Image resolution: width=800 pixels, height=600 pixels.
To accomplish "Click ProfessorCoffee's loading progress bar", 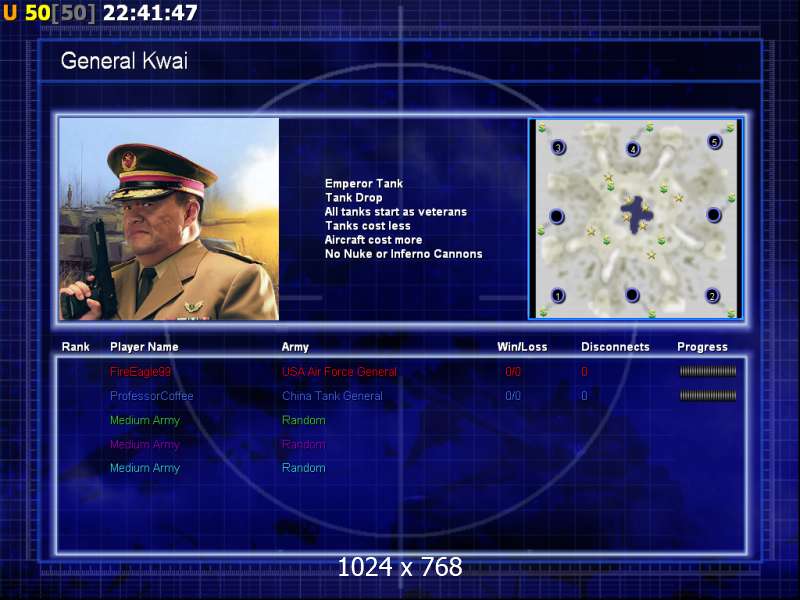I will [708, 395].
